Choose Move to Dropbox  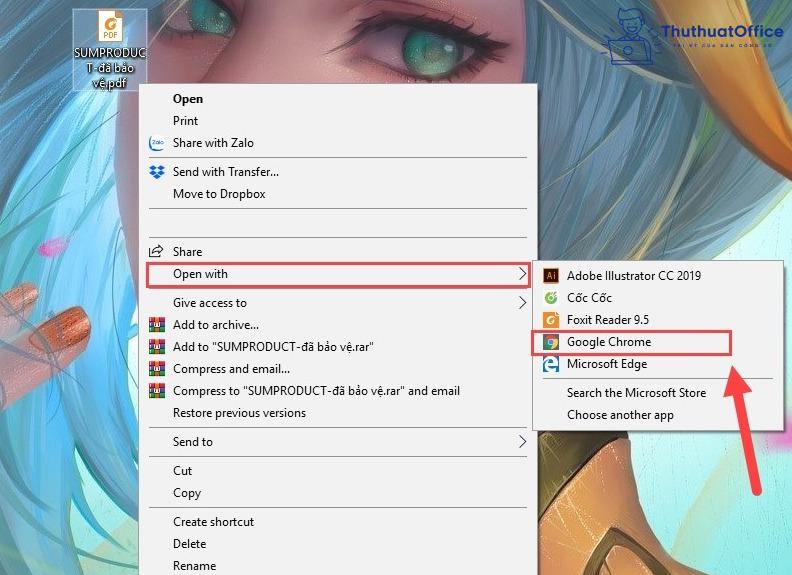click(x=219, y=194)
